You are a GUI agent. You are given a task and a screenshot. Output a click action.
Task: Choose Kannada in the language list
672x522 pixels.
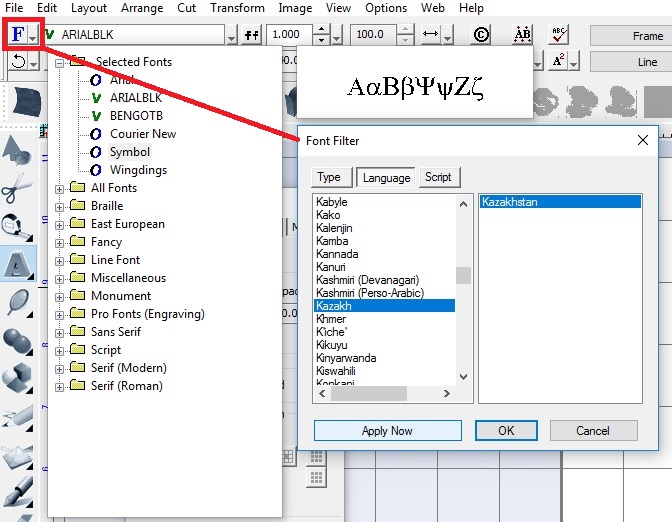point(337,254)
